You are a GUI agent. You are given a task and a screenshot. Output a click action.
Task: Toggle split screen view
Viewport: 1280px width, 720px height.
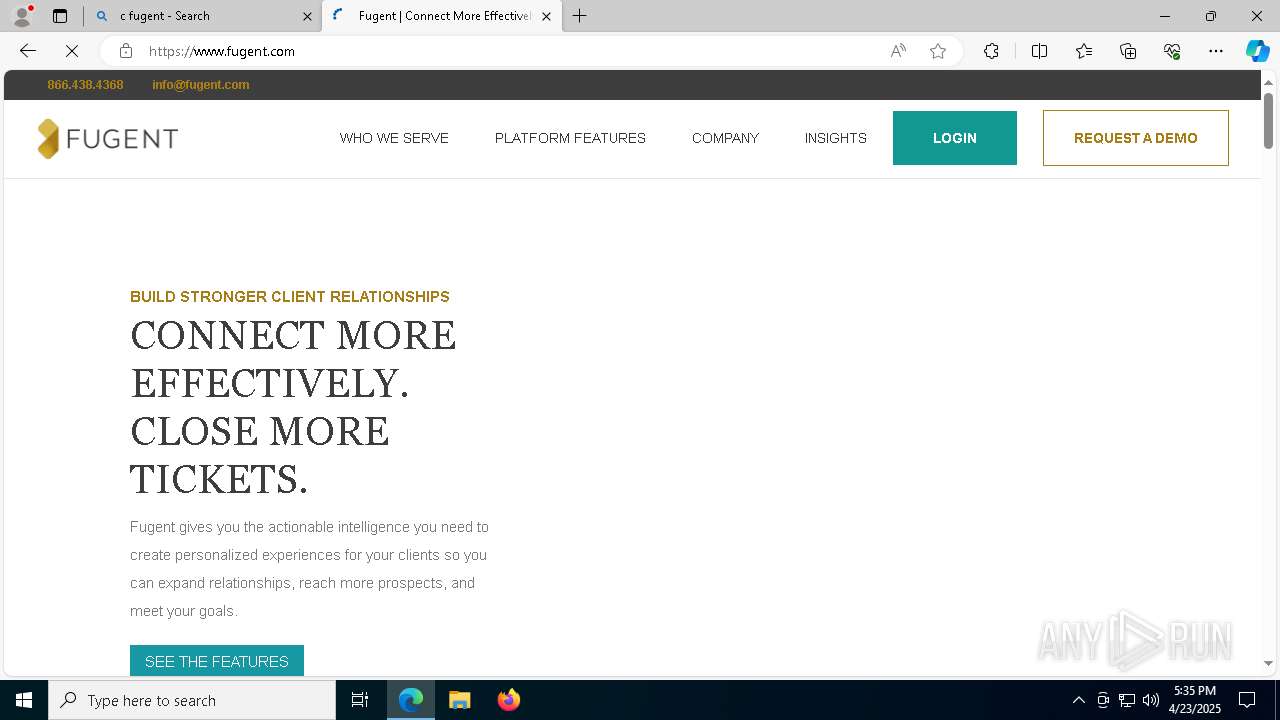(1039, 51)
